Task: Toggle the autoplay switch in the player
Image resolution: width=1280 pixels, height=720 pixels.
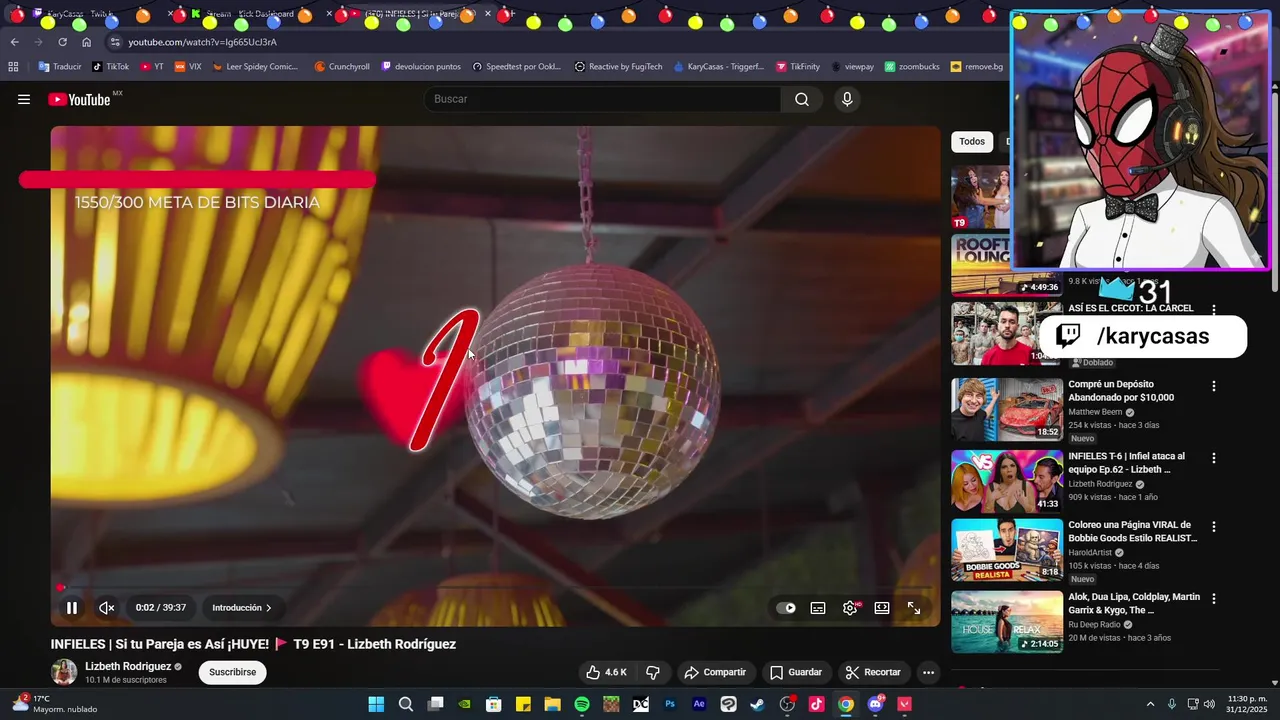Action: tap(787, 608)
